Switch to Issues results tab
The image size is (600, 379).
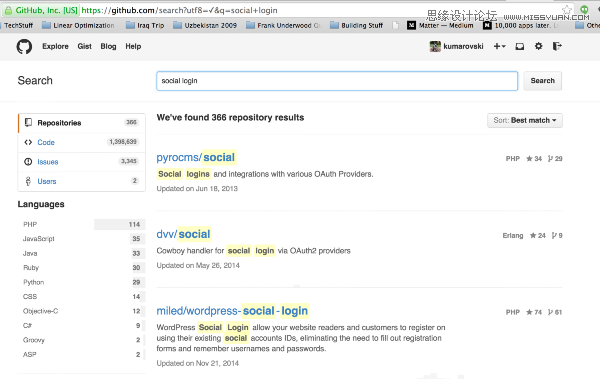click(x=82, y=162)
